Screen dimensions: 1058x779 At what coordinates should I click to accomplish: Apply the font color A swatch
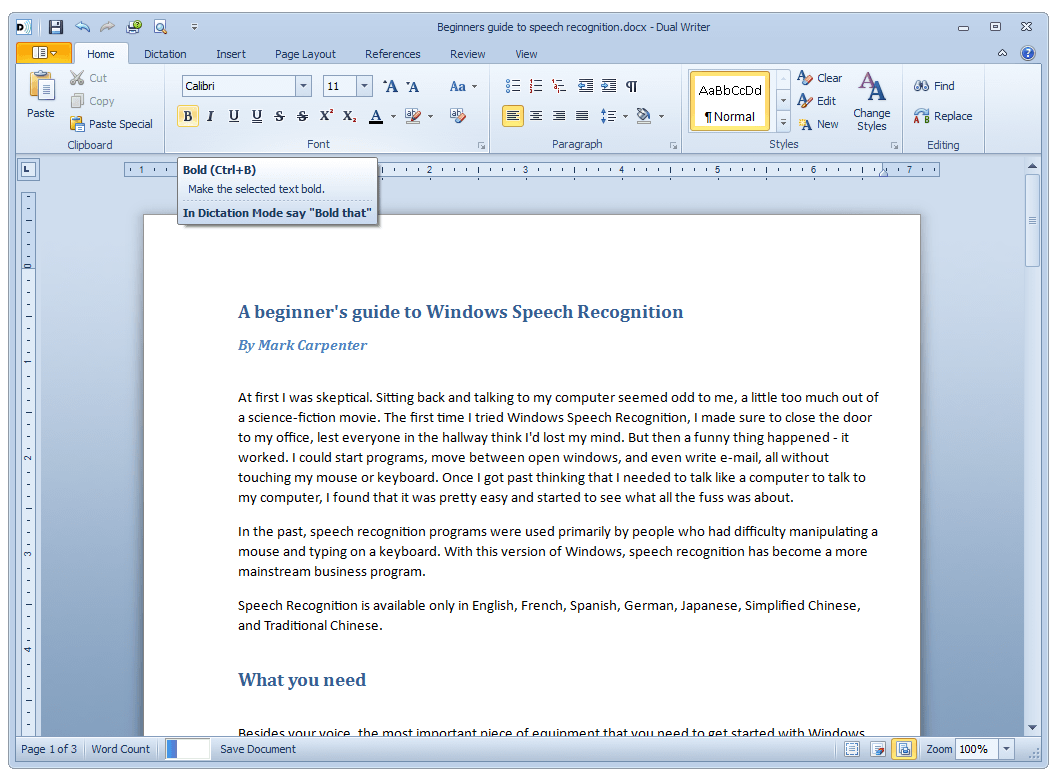tap(377, 116)
